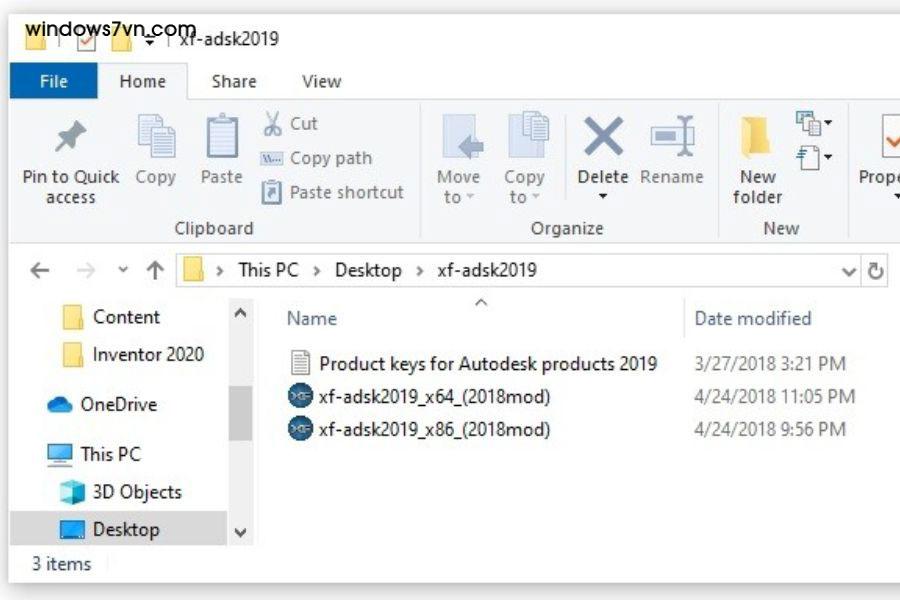This screenshot has height=600, width=900.
Task: Create a New folder
Action: [756, 155]
